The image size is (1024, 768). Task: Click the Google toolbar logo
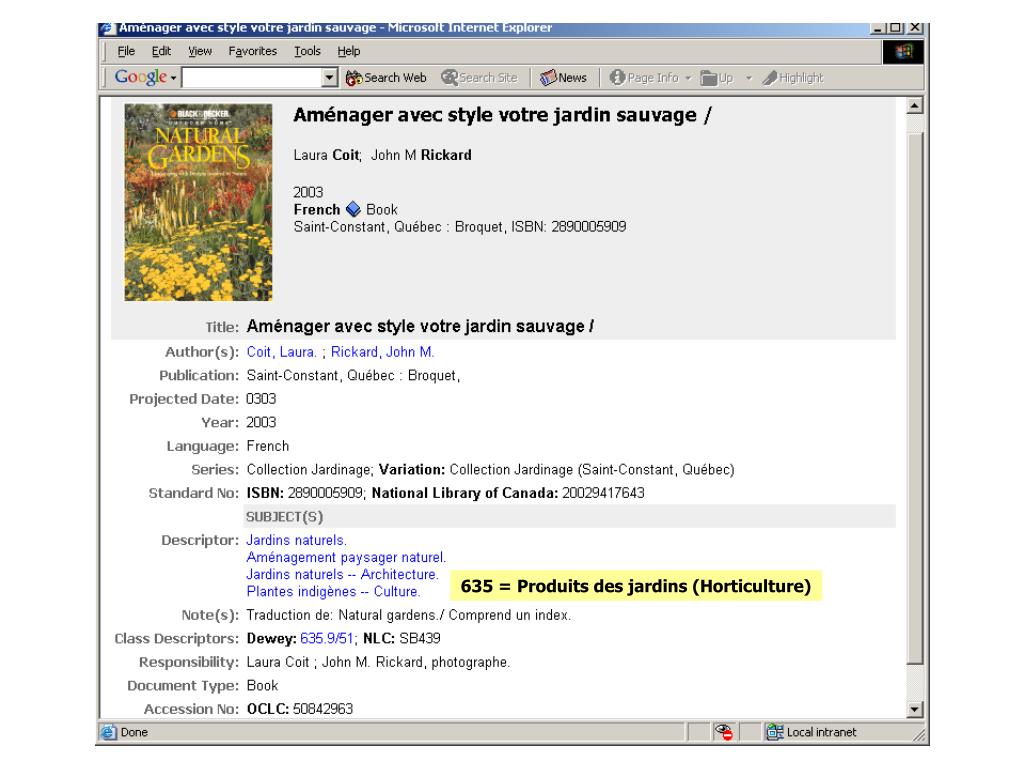point(140,77)
